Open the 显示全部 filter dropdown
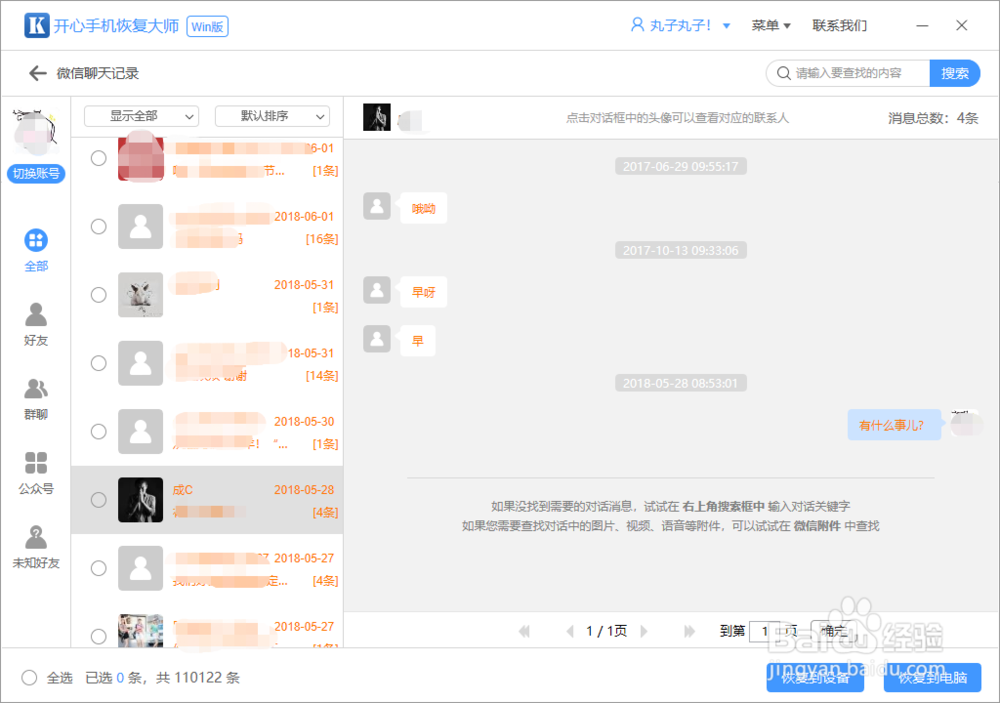1000x703 pixels. 140,116
